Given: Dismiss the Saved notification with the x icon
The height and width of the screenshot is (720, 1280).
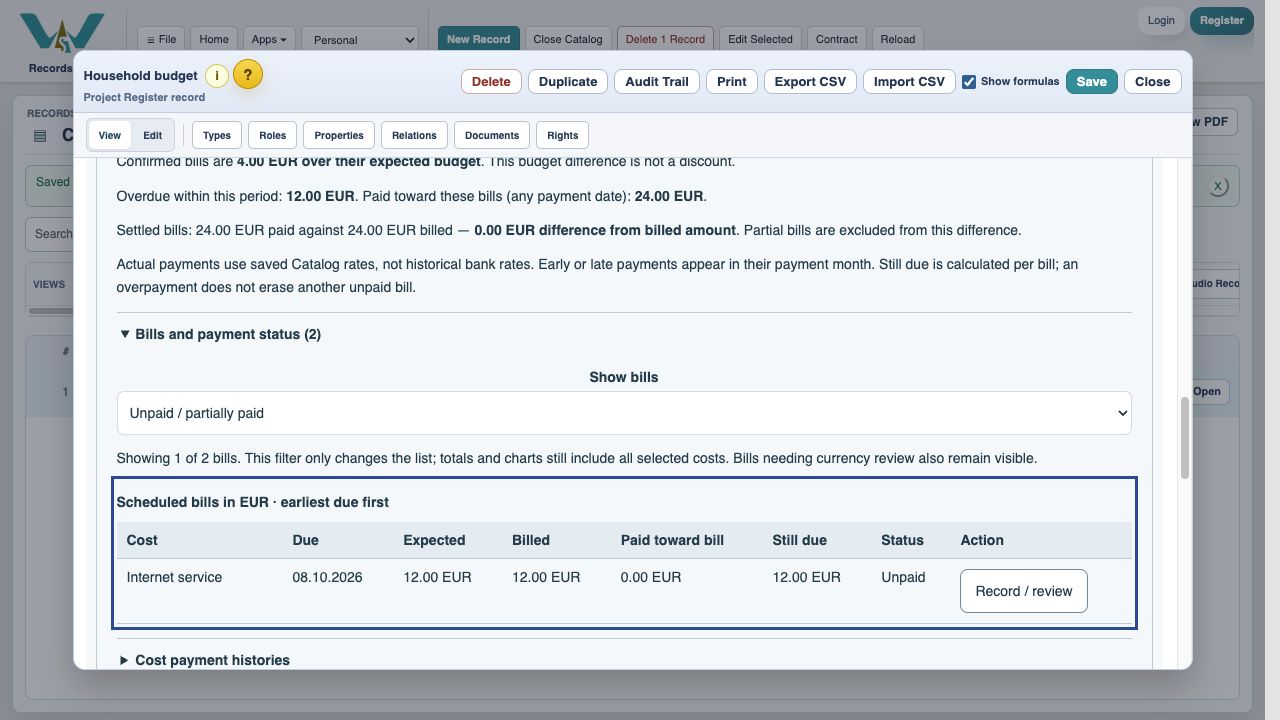Looking at the screenshot, I should point(1217,186).
